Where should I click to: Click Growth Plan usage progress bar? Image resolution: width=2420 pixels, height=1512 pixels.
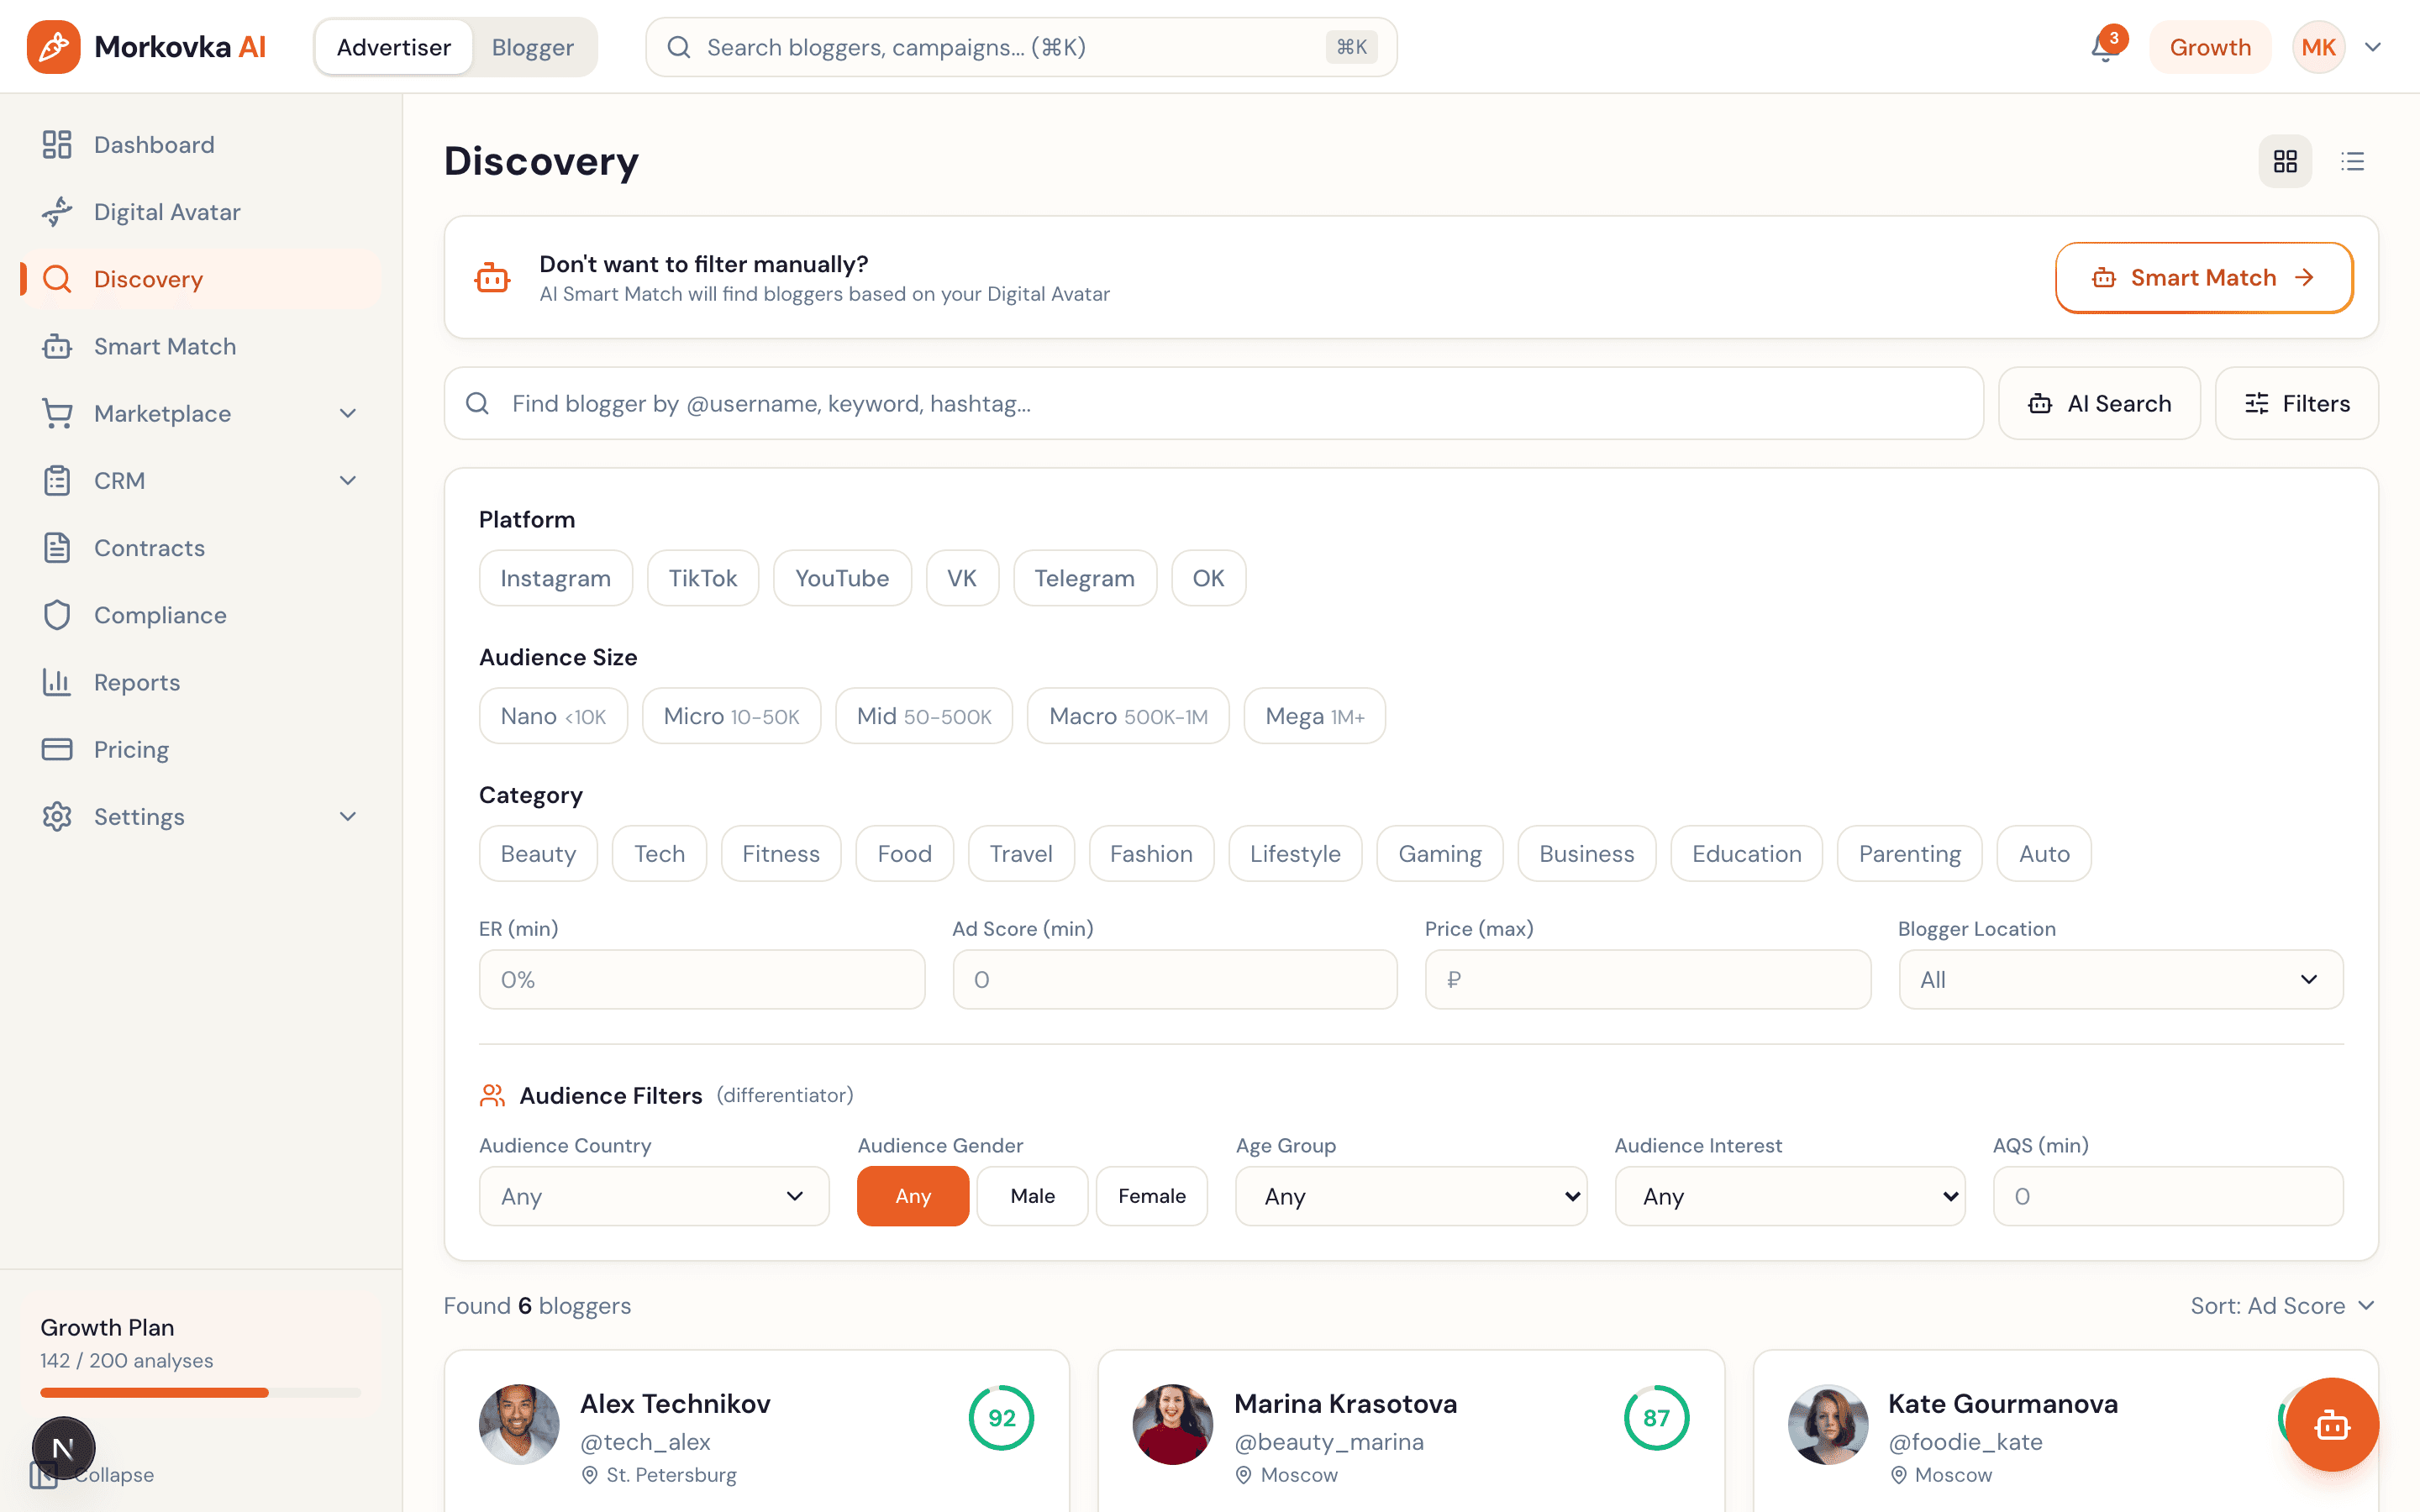click(200, 1392)
